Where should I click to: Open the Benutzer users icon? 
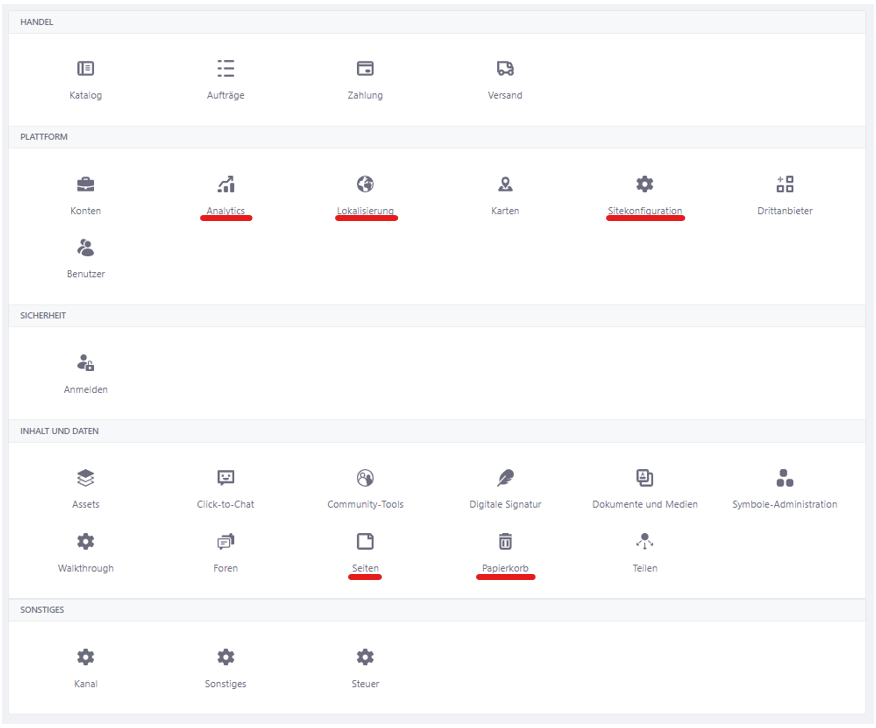point(85,248)
